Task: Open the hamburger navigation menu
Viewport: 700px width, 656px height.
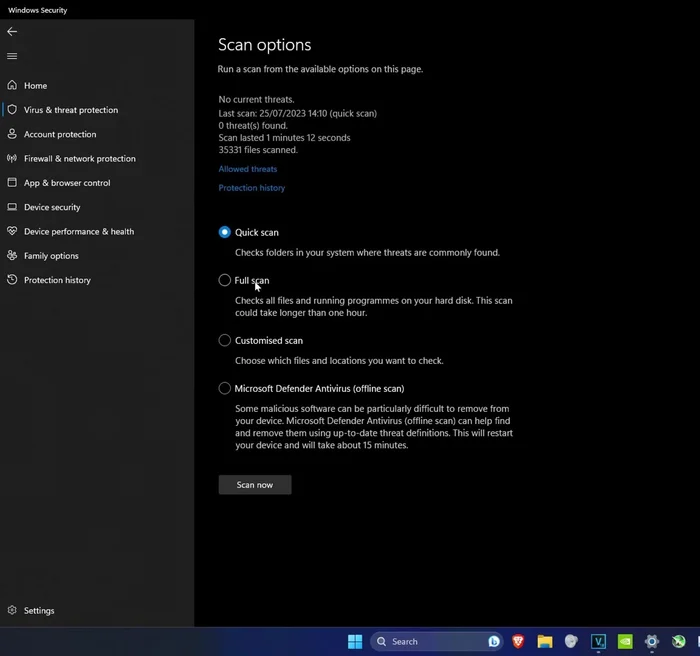Action: (x=12, y=56)
